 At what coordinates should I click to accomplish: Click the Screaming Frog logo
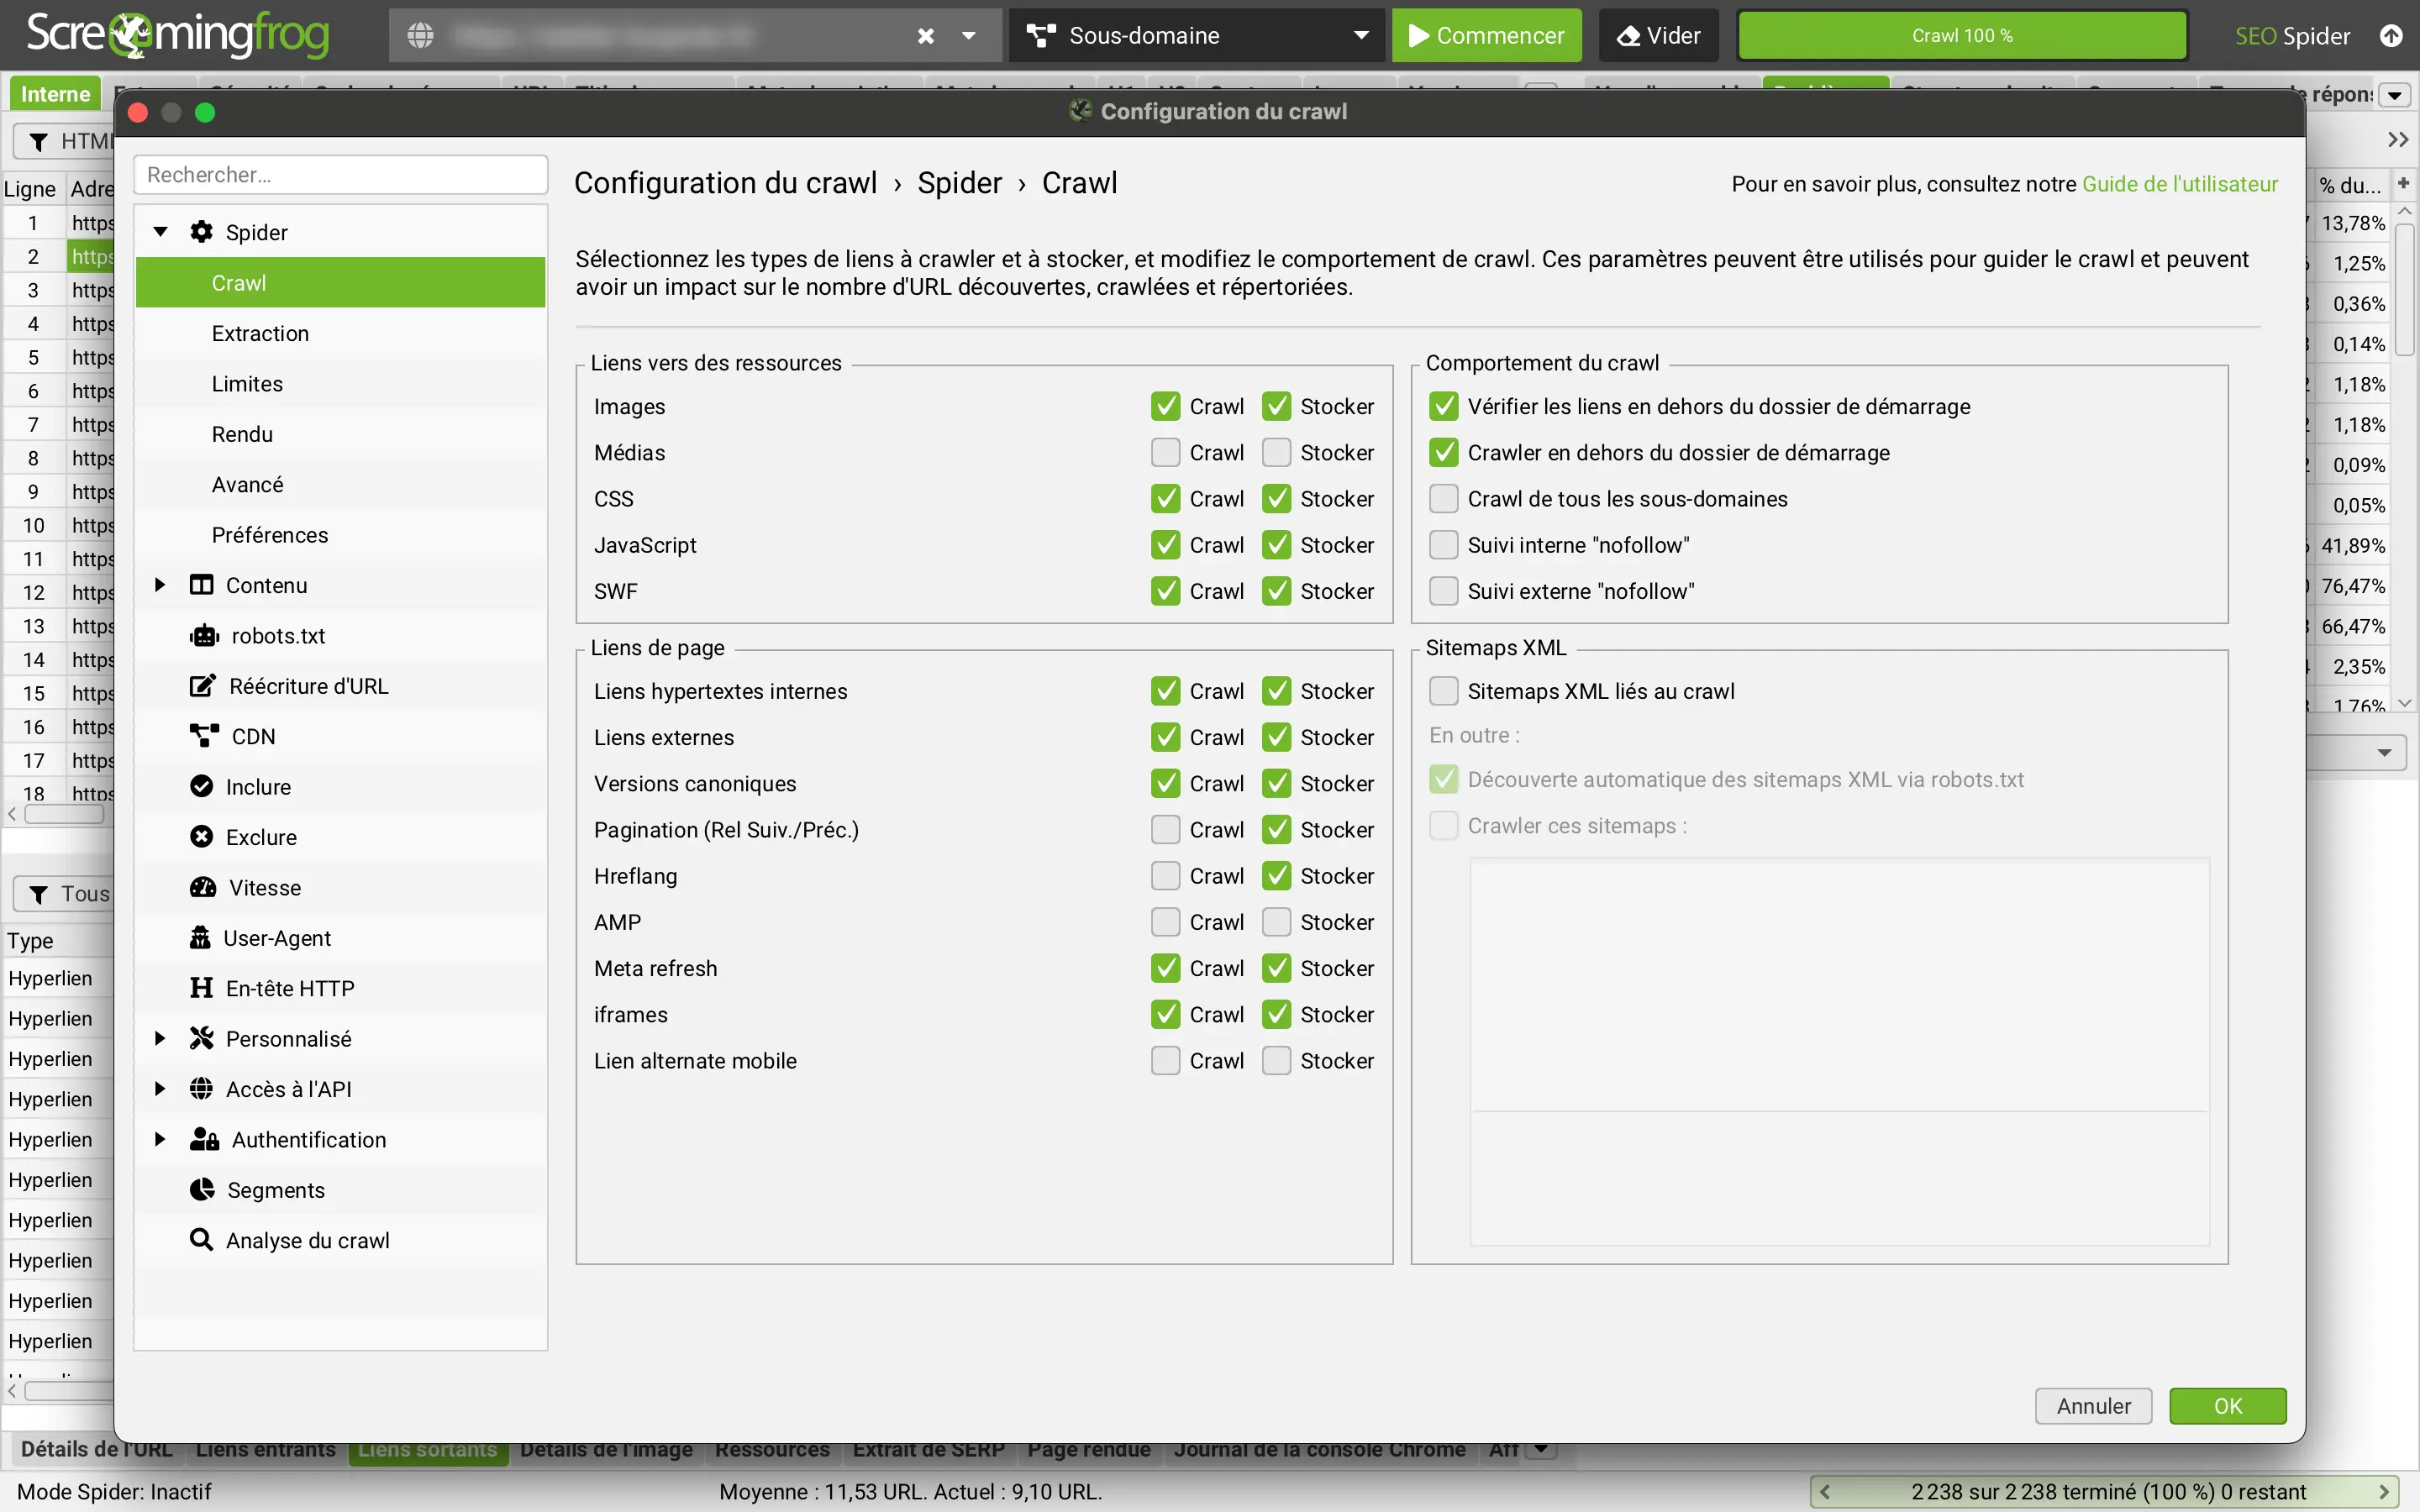click(x=177, y=35)
